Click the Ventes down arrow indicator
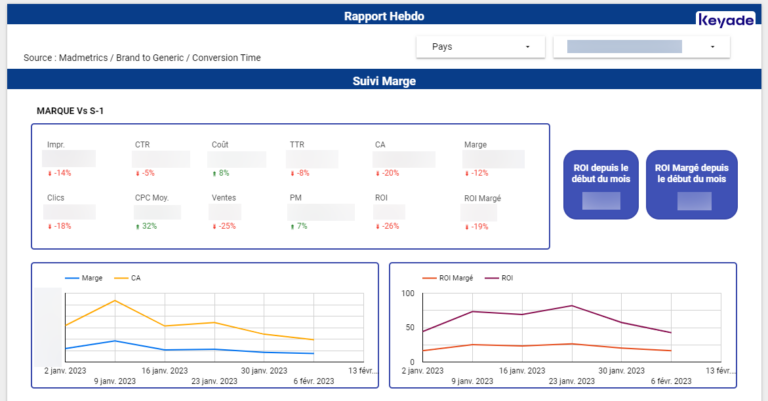The width and height of the screenshot is (768, 401). click(215, 226)
